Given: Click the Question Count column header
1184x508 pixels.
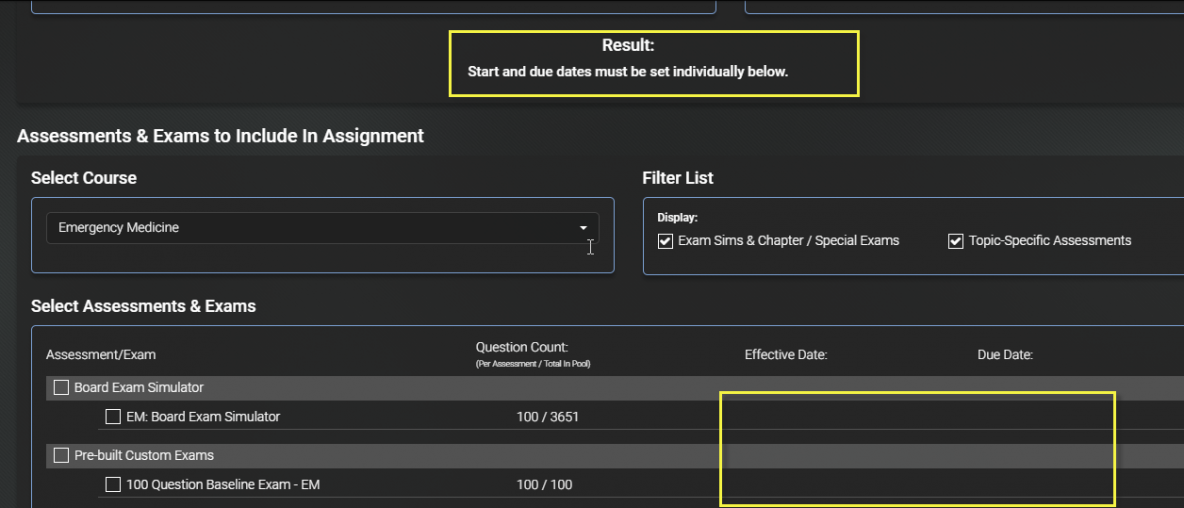Looking at the screenshot, I should tap(522, 348).
